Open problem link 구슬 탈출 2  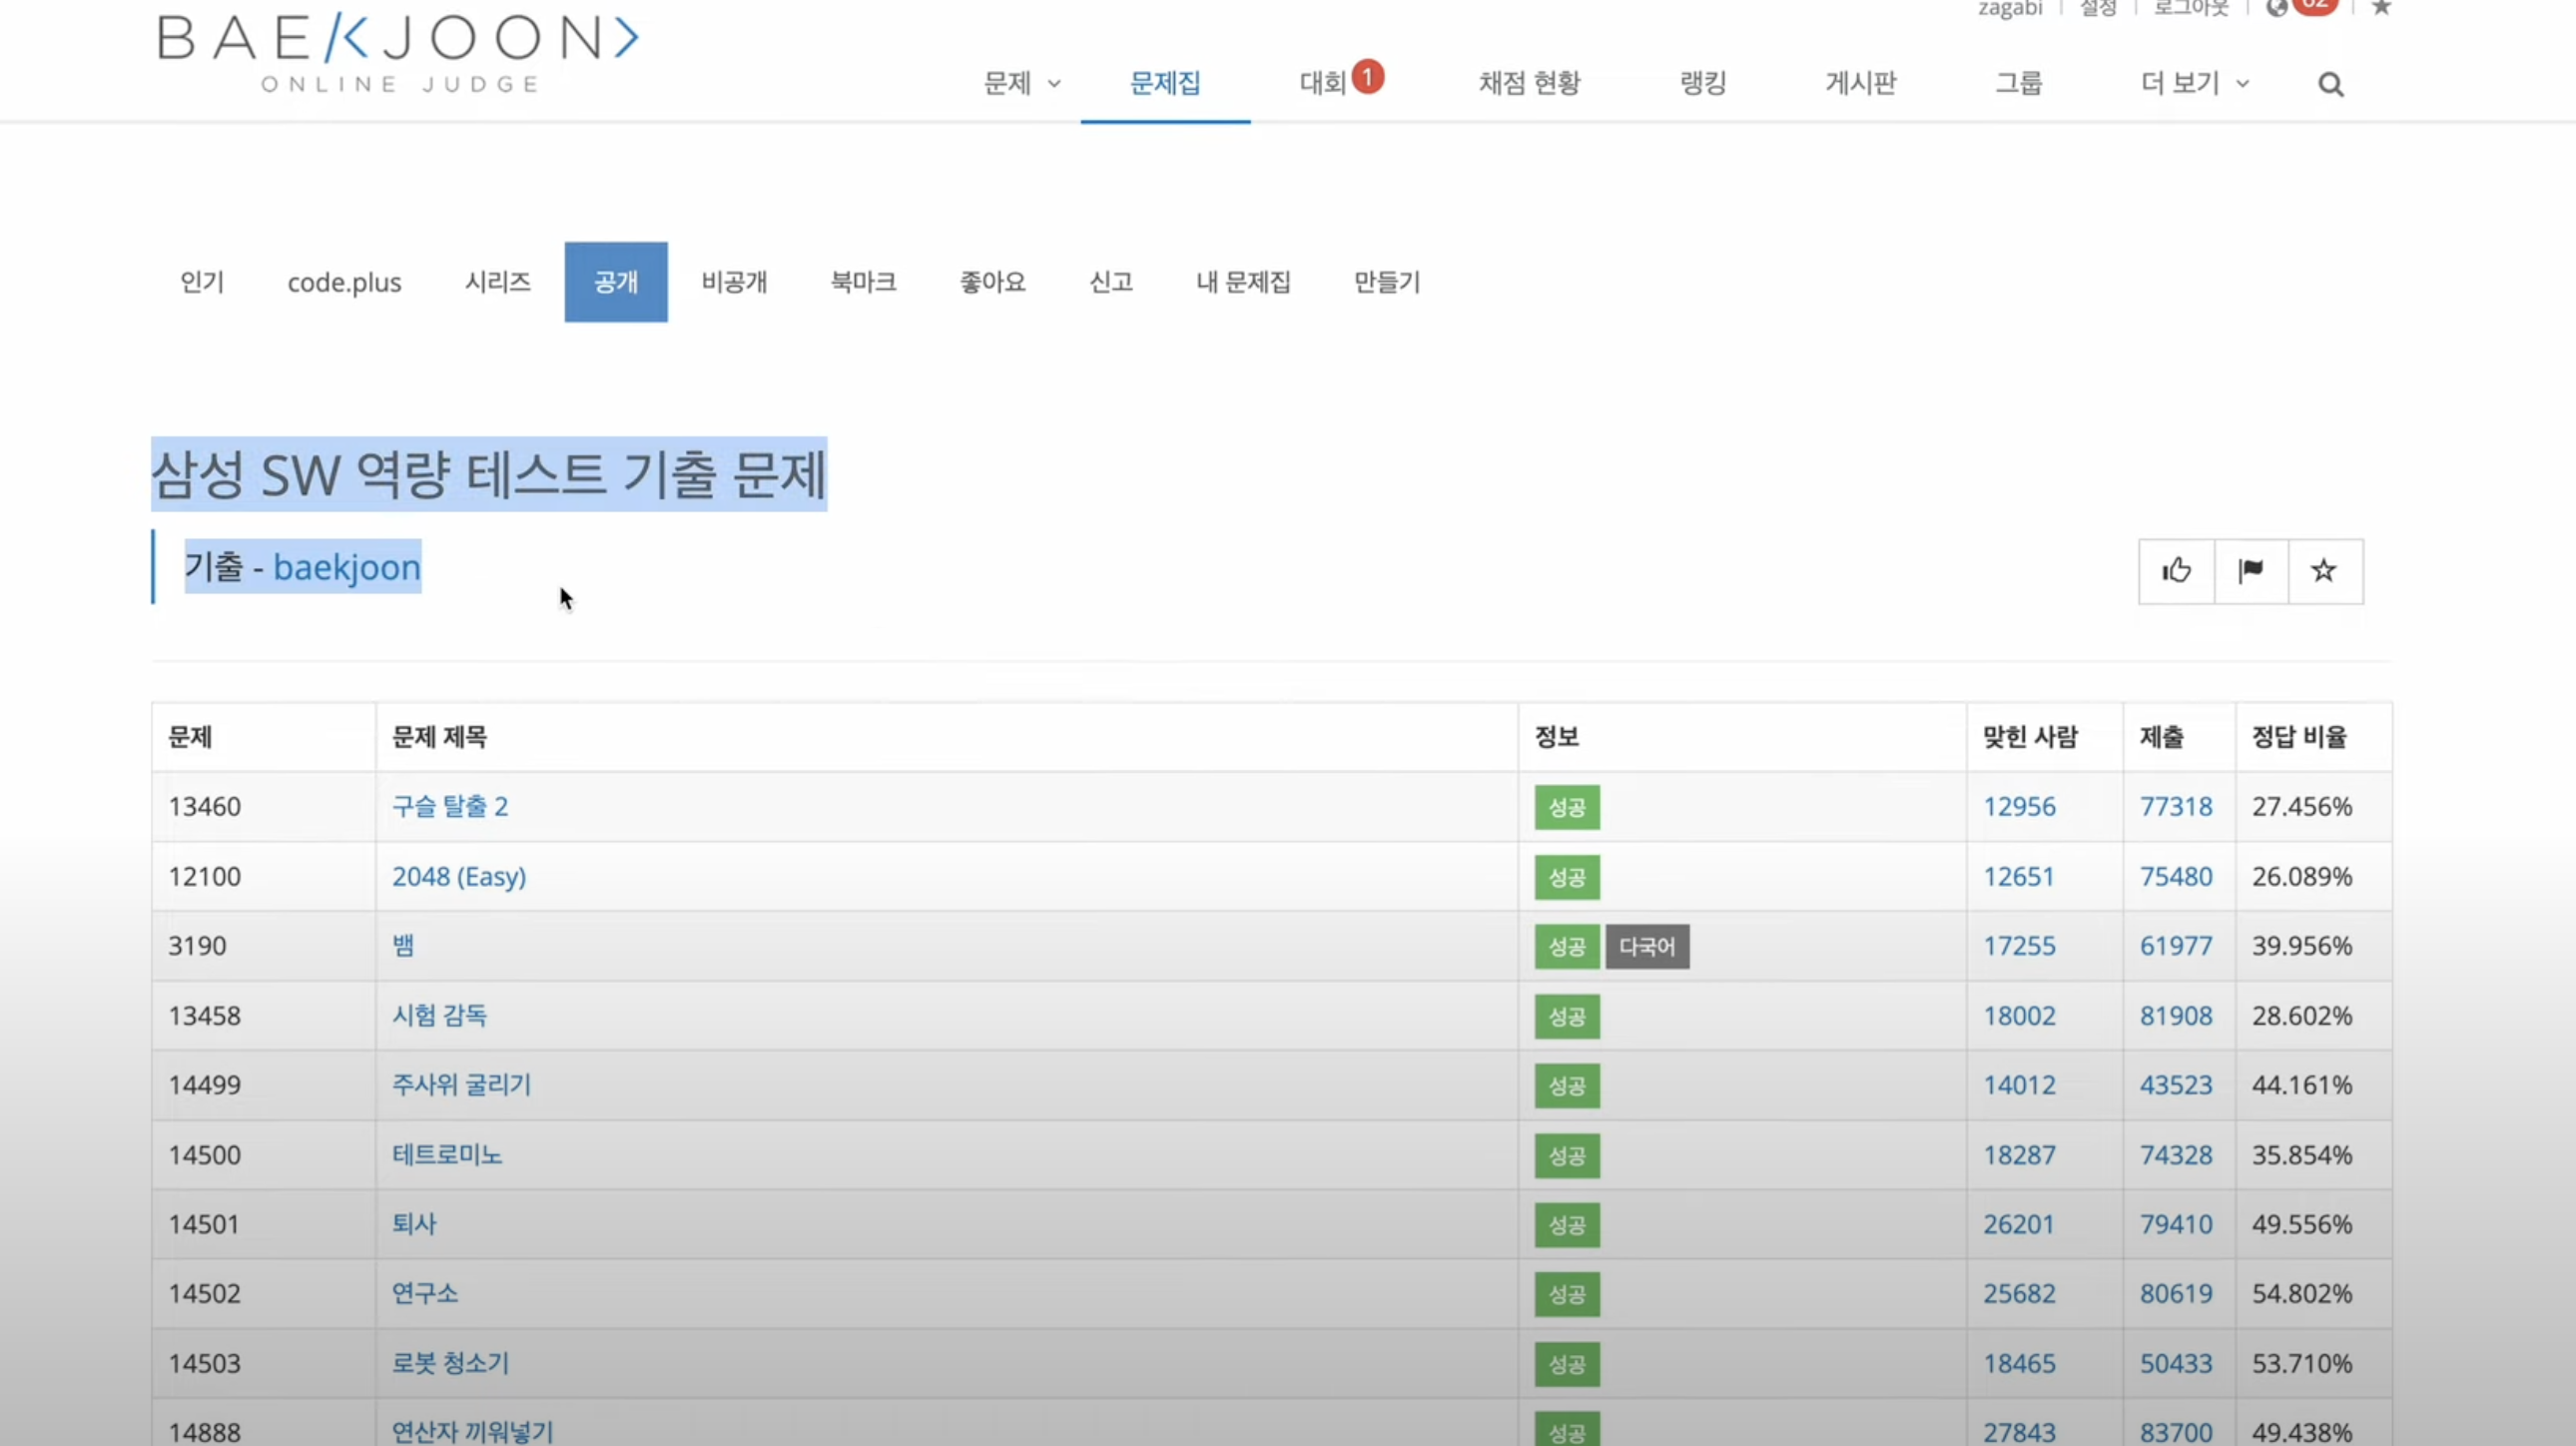coord(449,806)
